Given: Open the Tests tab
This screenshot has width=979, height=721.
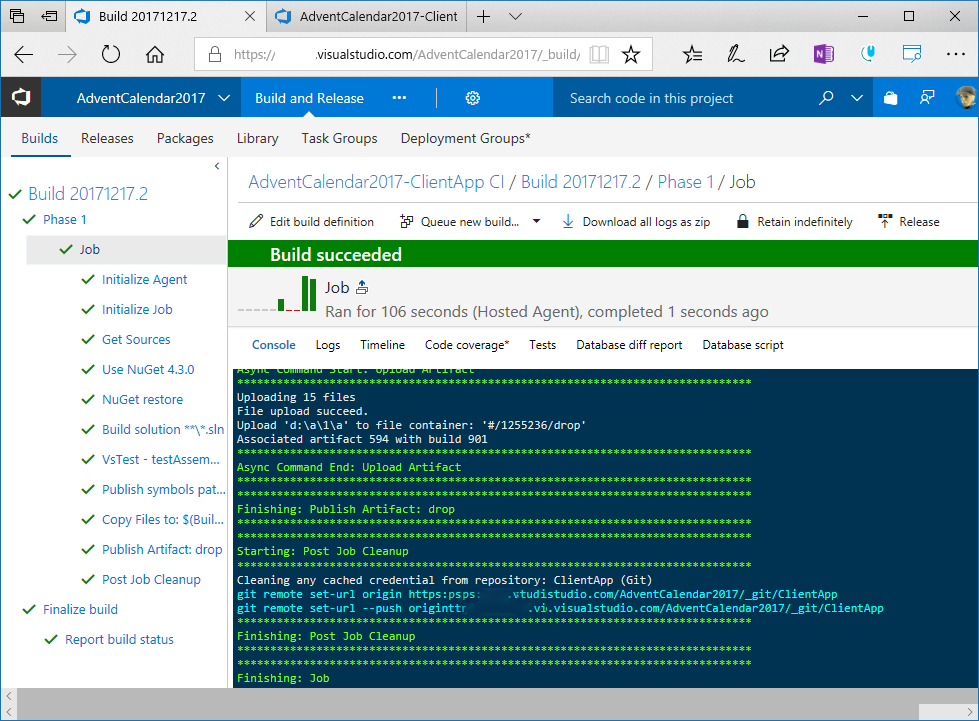Looking at the screenshot, I should [x=543, y=345].
